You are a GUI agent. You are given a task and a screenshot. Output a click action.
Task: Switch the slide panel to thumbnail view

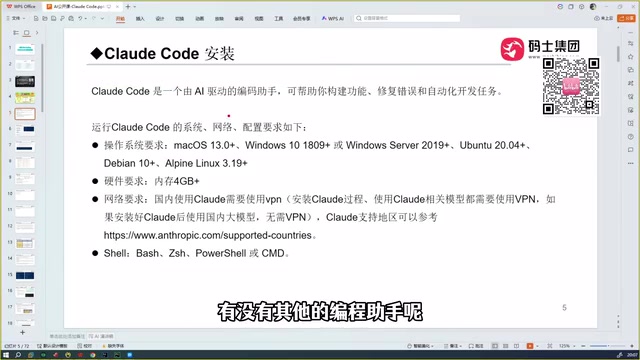click(27, 33)
